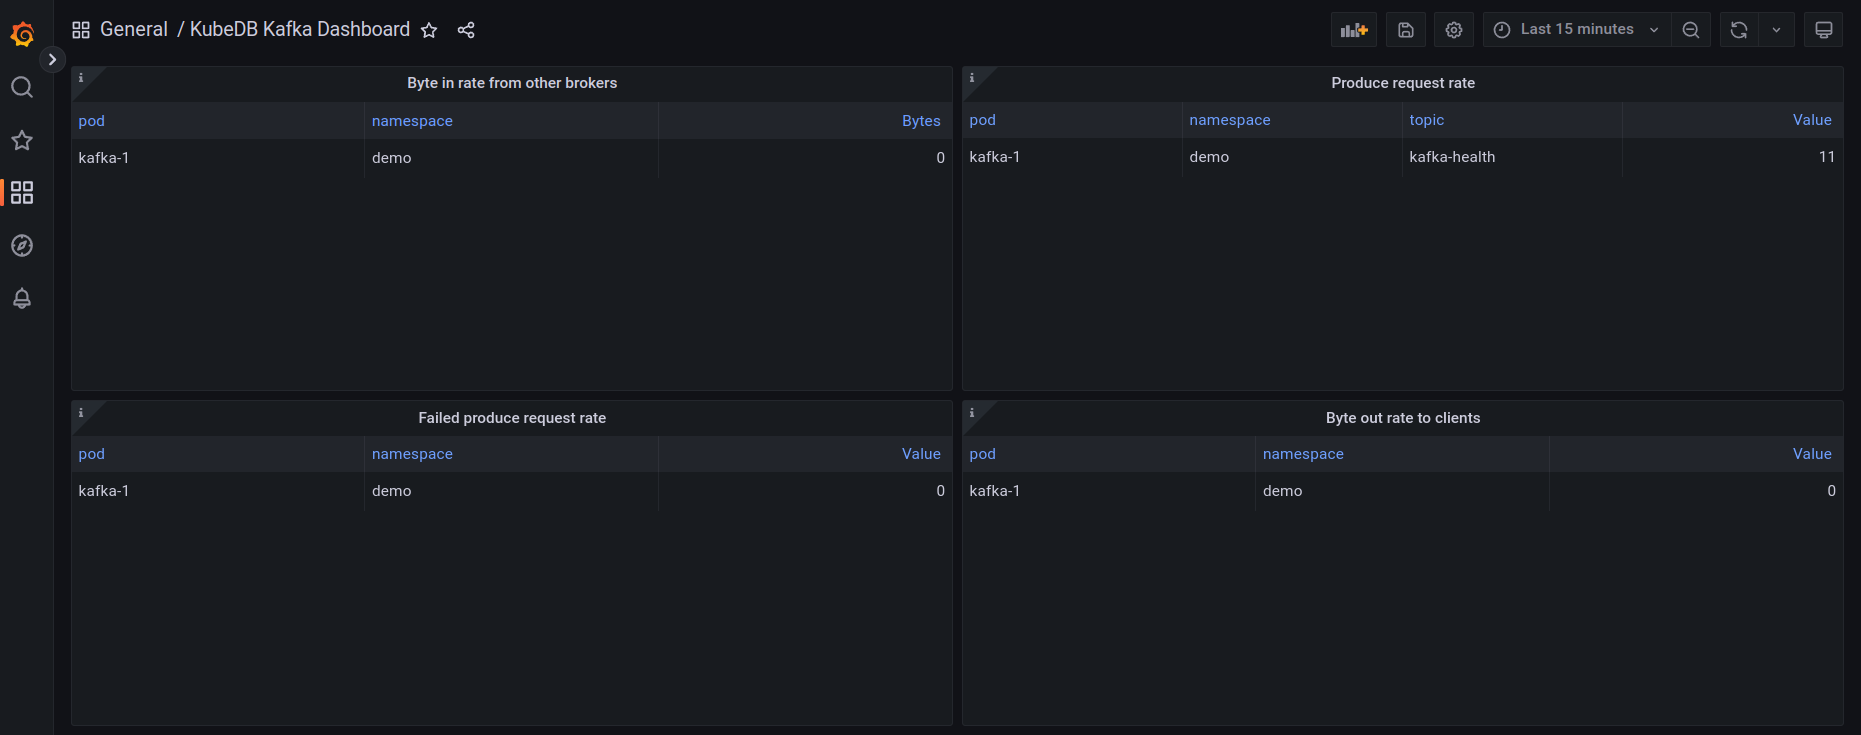Open the Dashboards sidebar icon
This screenshot has height=735, width=1861.
(x=22, y=193)
